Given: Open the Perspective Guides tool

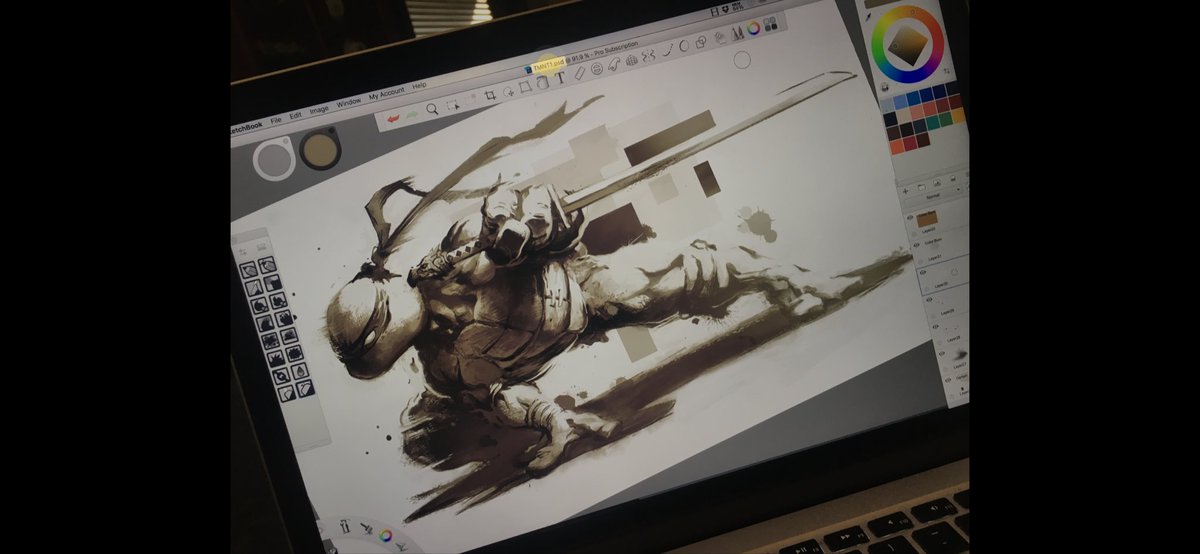Looking at the screenshot, I should point(632,60).
